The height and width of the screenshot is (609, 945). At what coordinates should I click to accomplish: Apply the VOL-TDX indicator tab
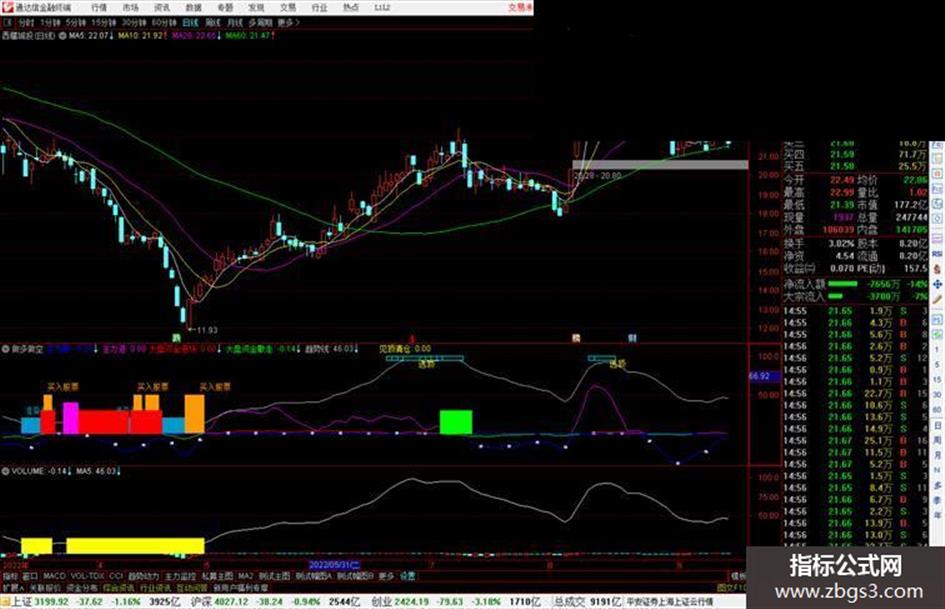pyautogui.click(x=87, y=576)
